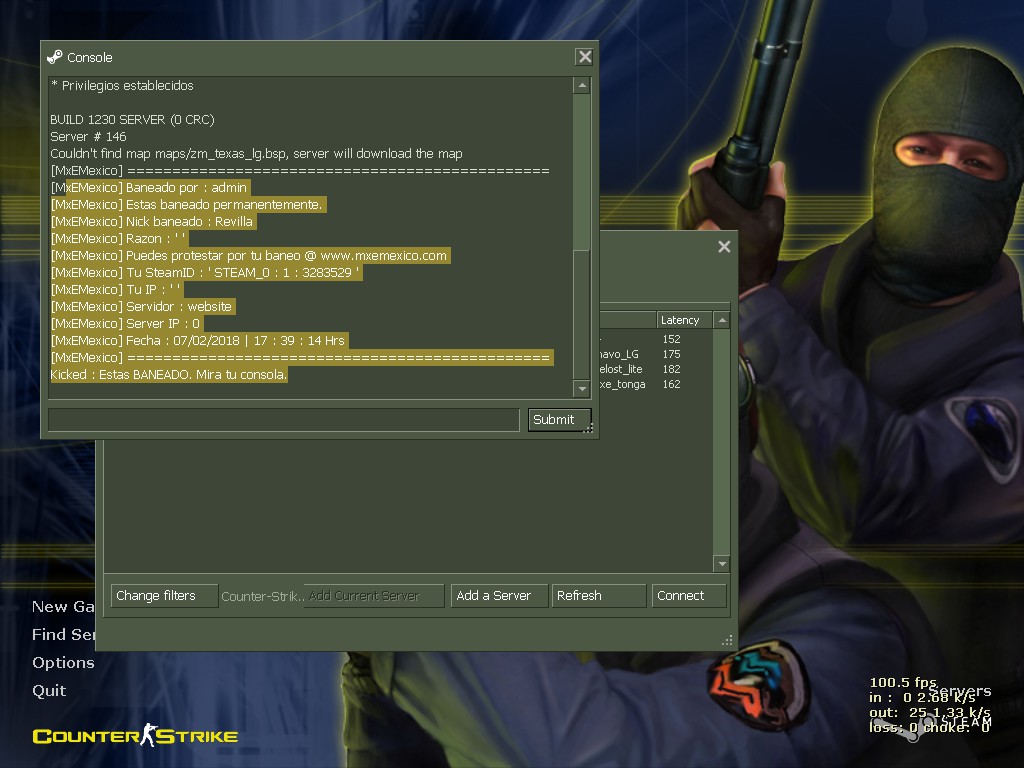Click the disabled Add Current Server button
This screenshot has width=1024, height=768.
(374, 596)
